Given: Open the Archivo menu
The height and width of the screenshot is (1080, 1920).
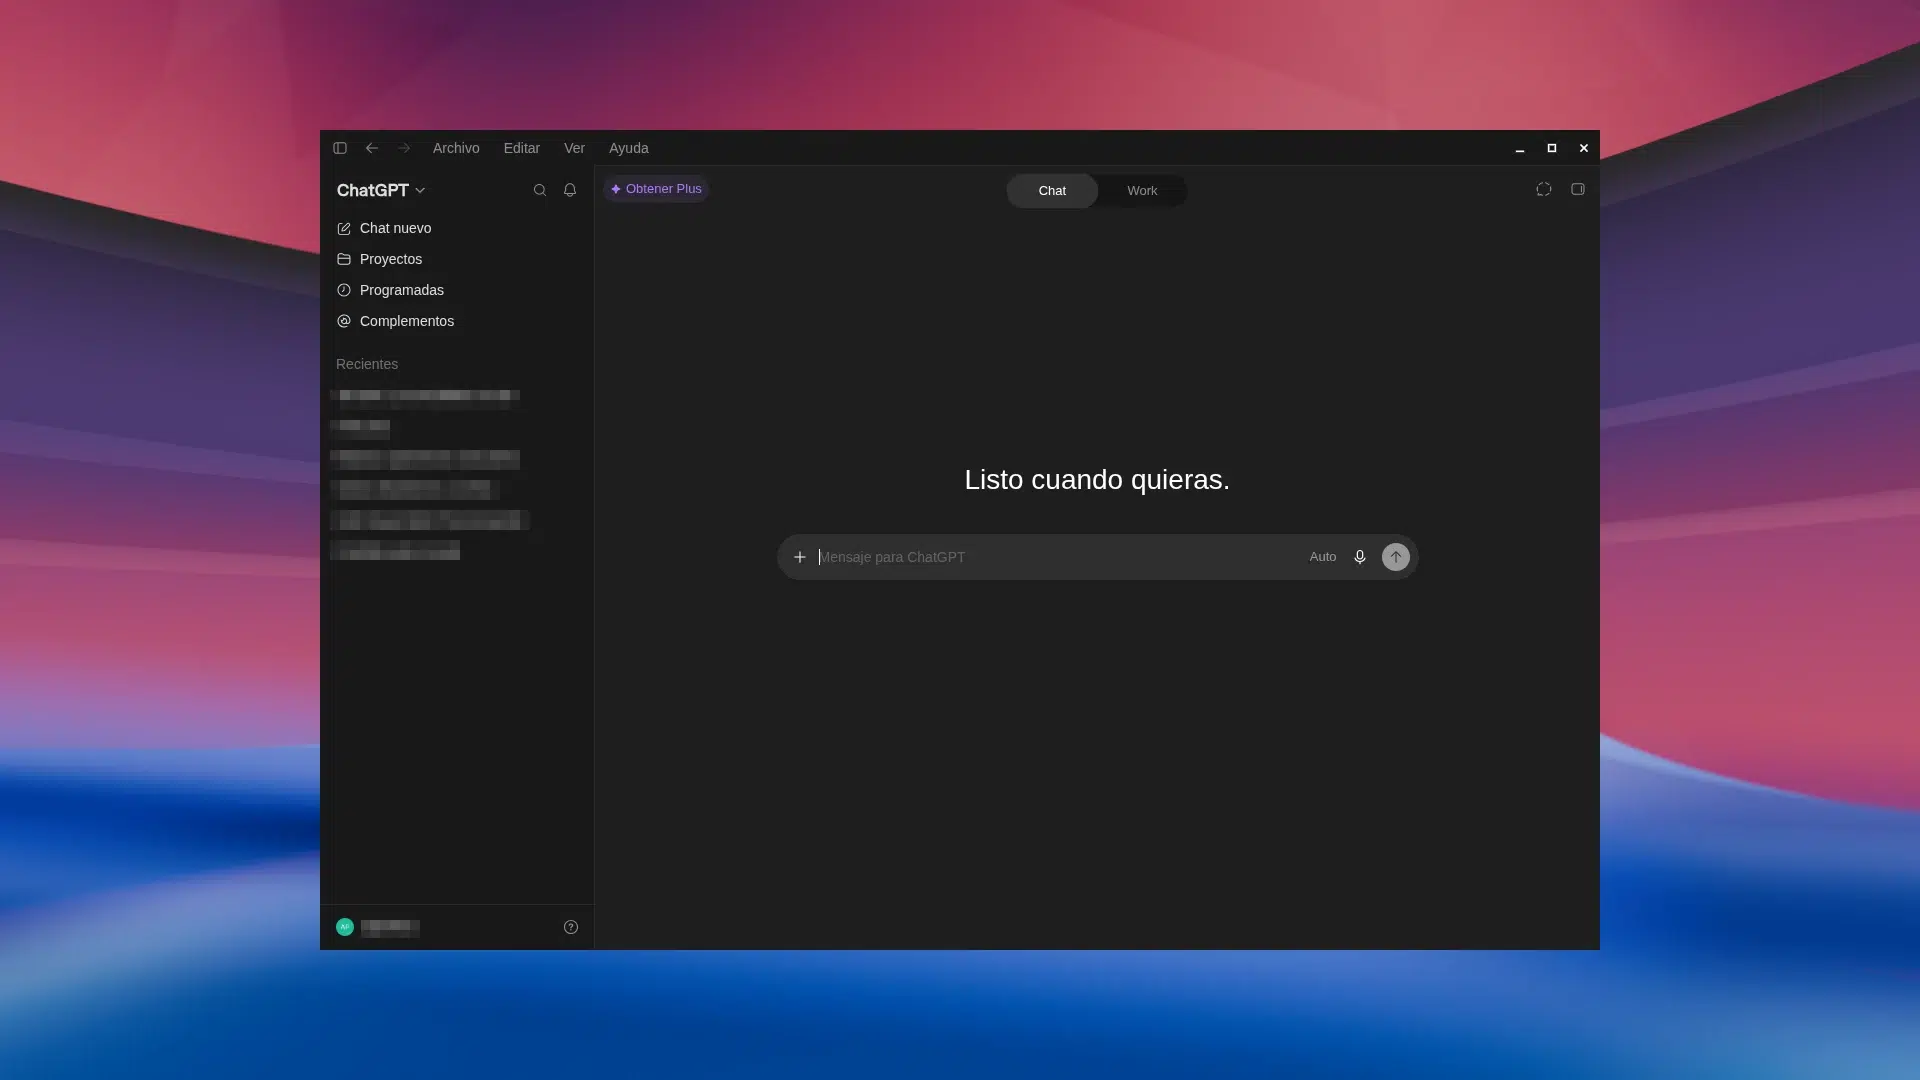Looking at the screenshot, I should pyautogui.click(x=456, y=148).
